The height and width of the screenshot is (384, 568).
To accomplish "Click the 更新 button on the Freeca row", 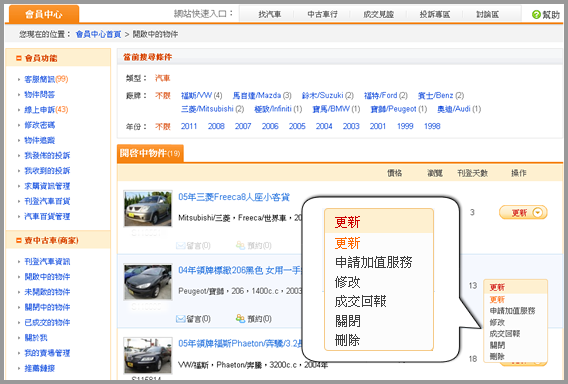I will 519,213.
